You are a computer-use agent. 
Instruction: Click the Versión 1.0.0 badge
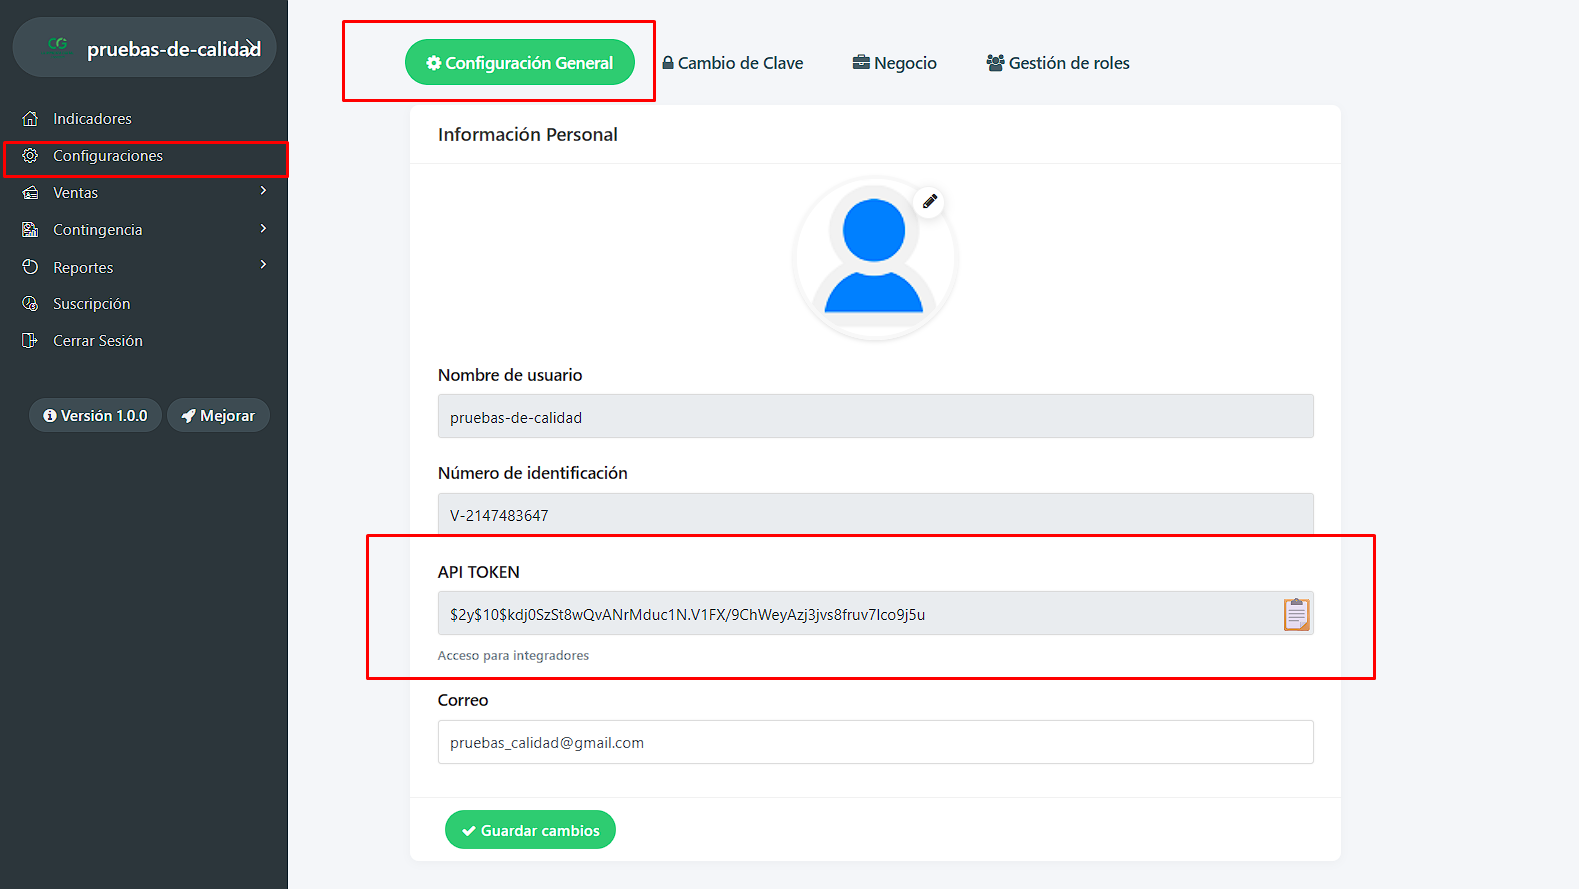[x=95, y=415]
